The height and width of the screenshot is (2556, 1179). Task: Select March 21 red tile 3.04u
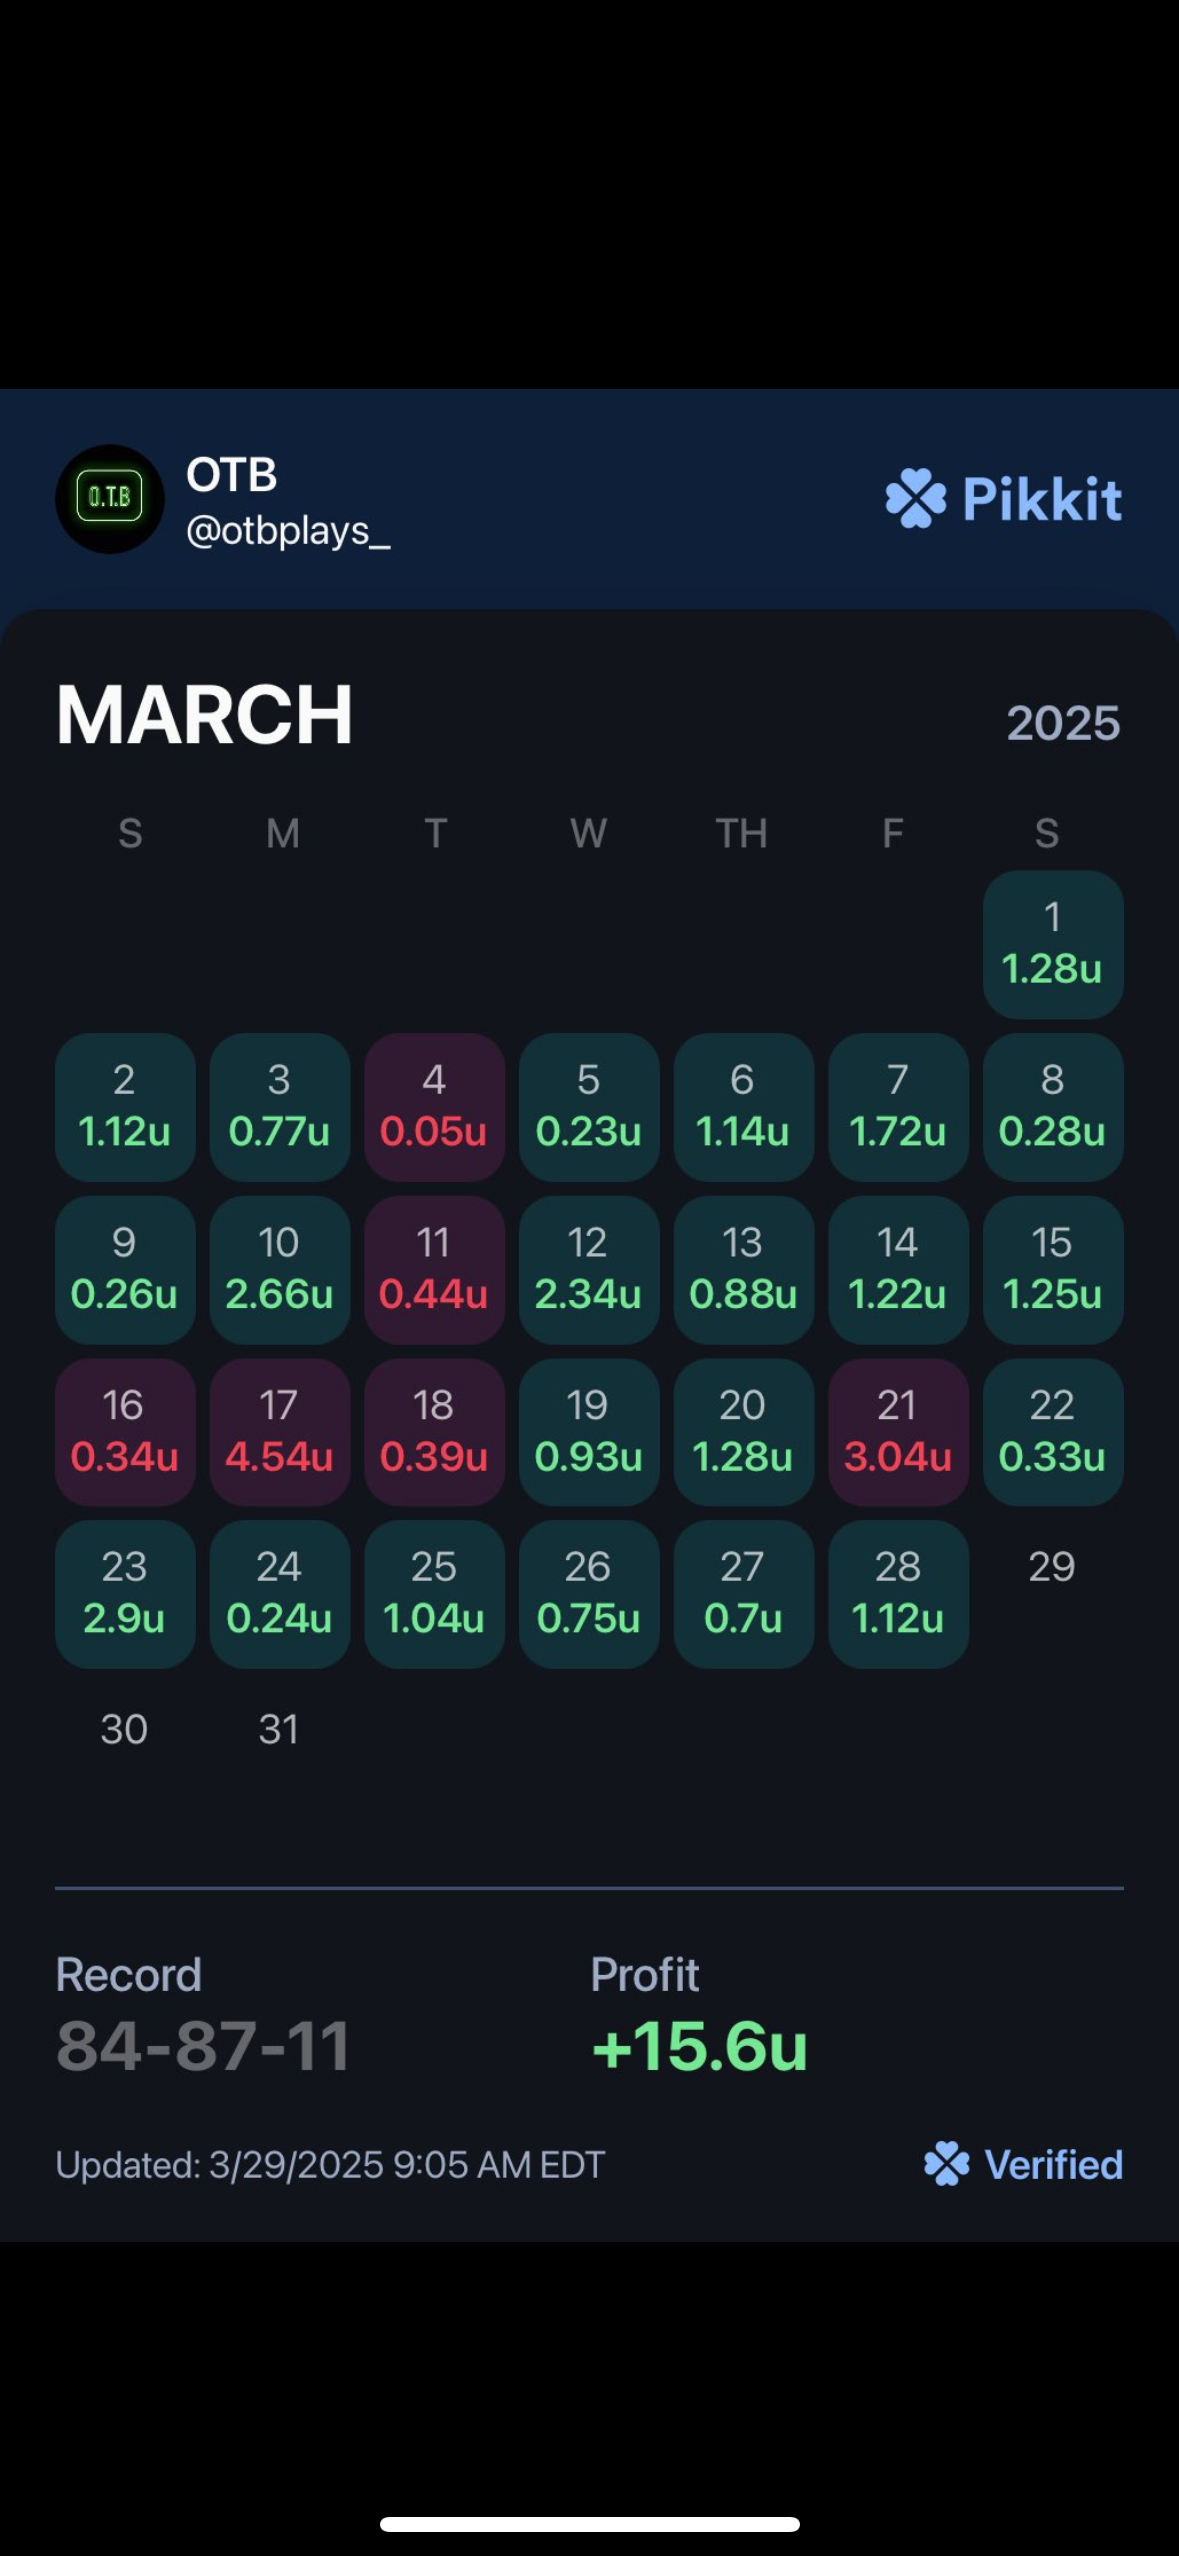(x=898, y=1432)
